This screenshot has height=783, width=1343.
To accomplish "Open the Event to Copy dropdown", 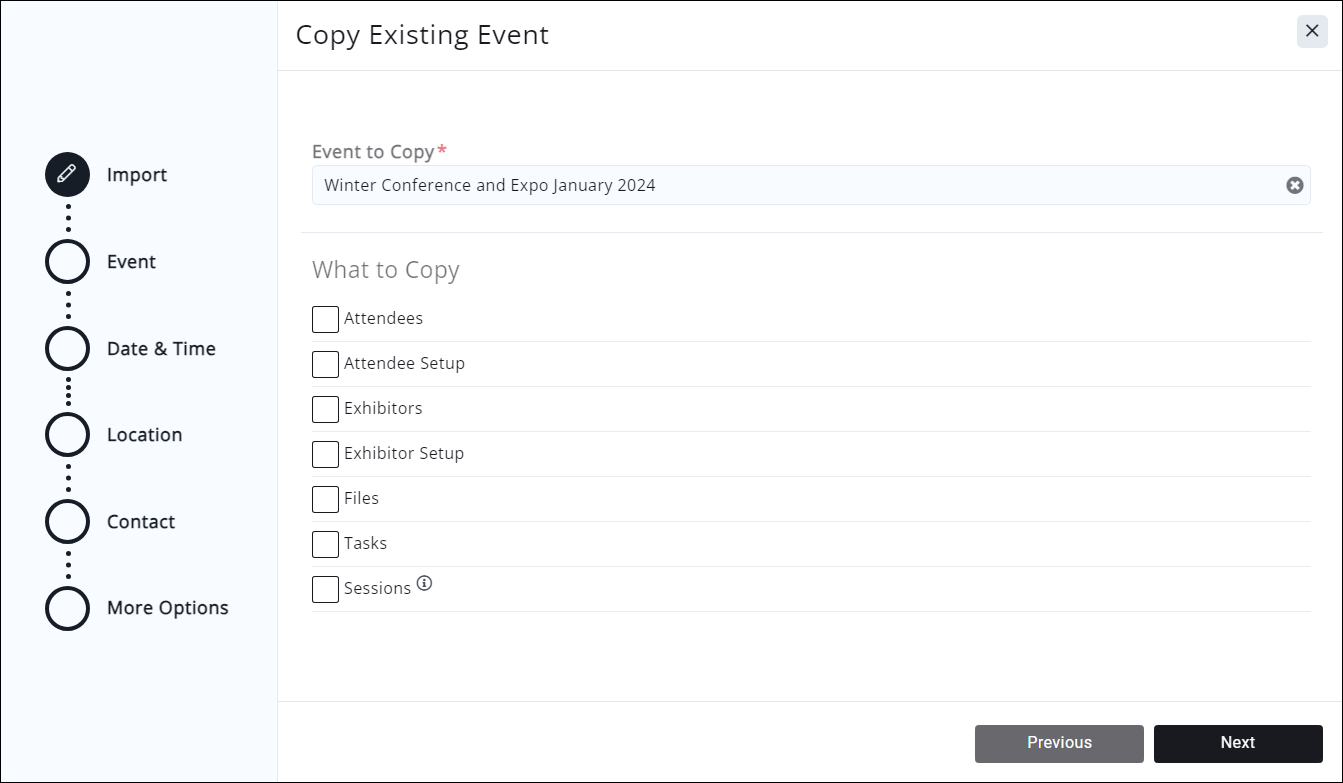I will (x=790, y=186).
